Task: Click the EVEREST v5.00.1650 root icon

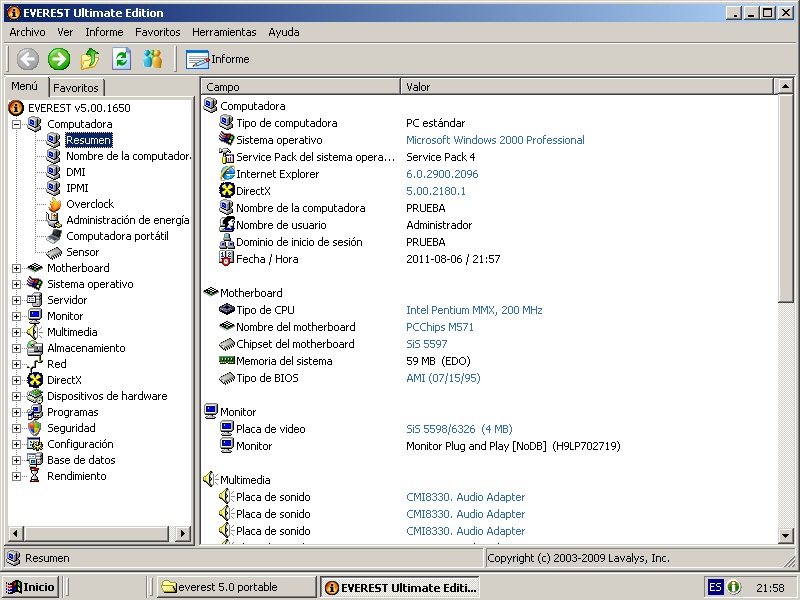Action: click(16, 108)
